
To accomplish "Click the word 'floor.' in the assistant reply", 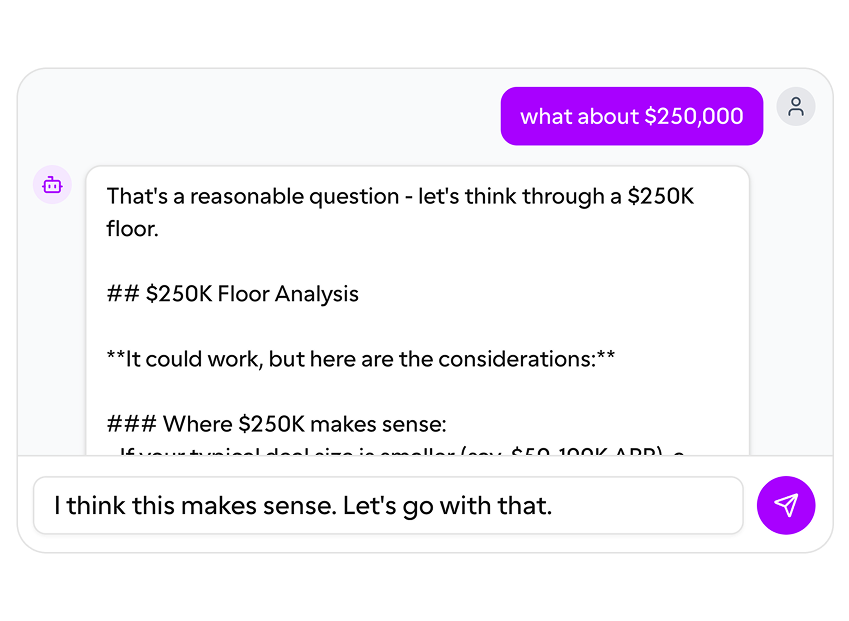I will point(132,229).
